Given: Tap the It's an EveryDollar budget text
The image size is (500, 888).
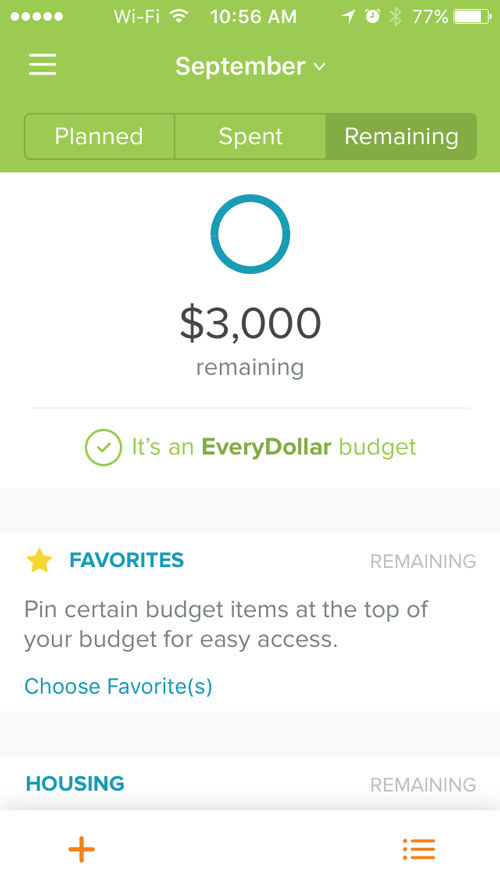Looking at the screenshot, I should (x=274, y=447).
